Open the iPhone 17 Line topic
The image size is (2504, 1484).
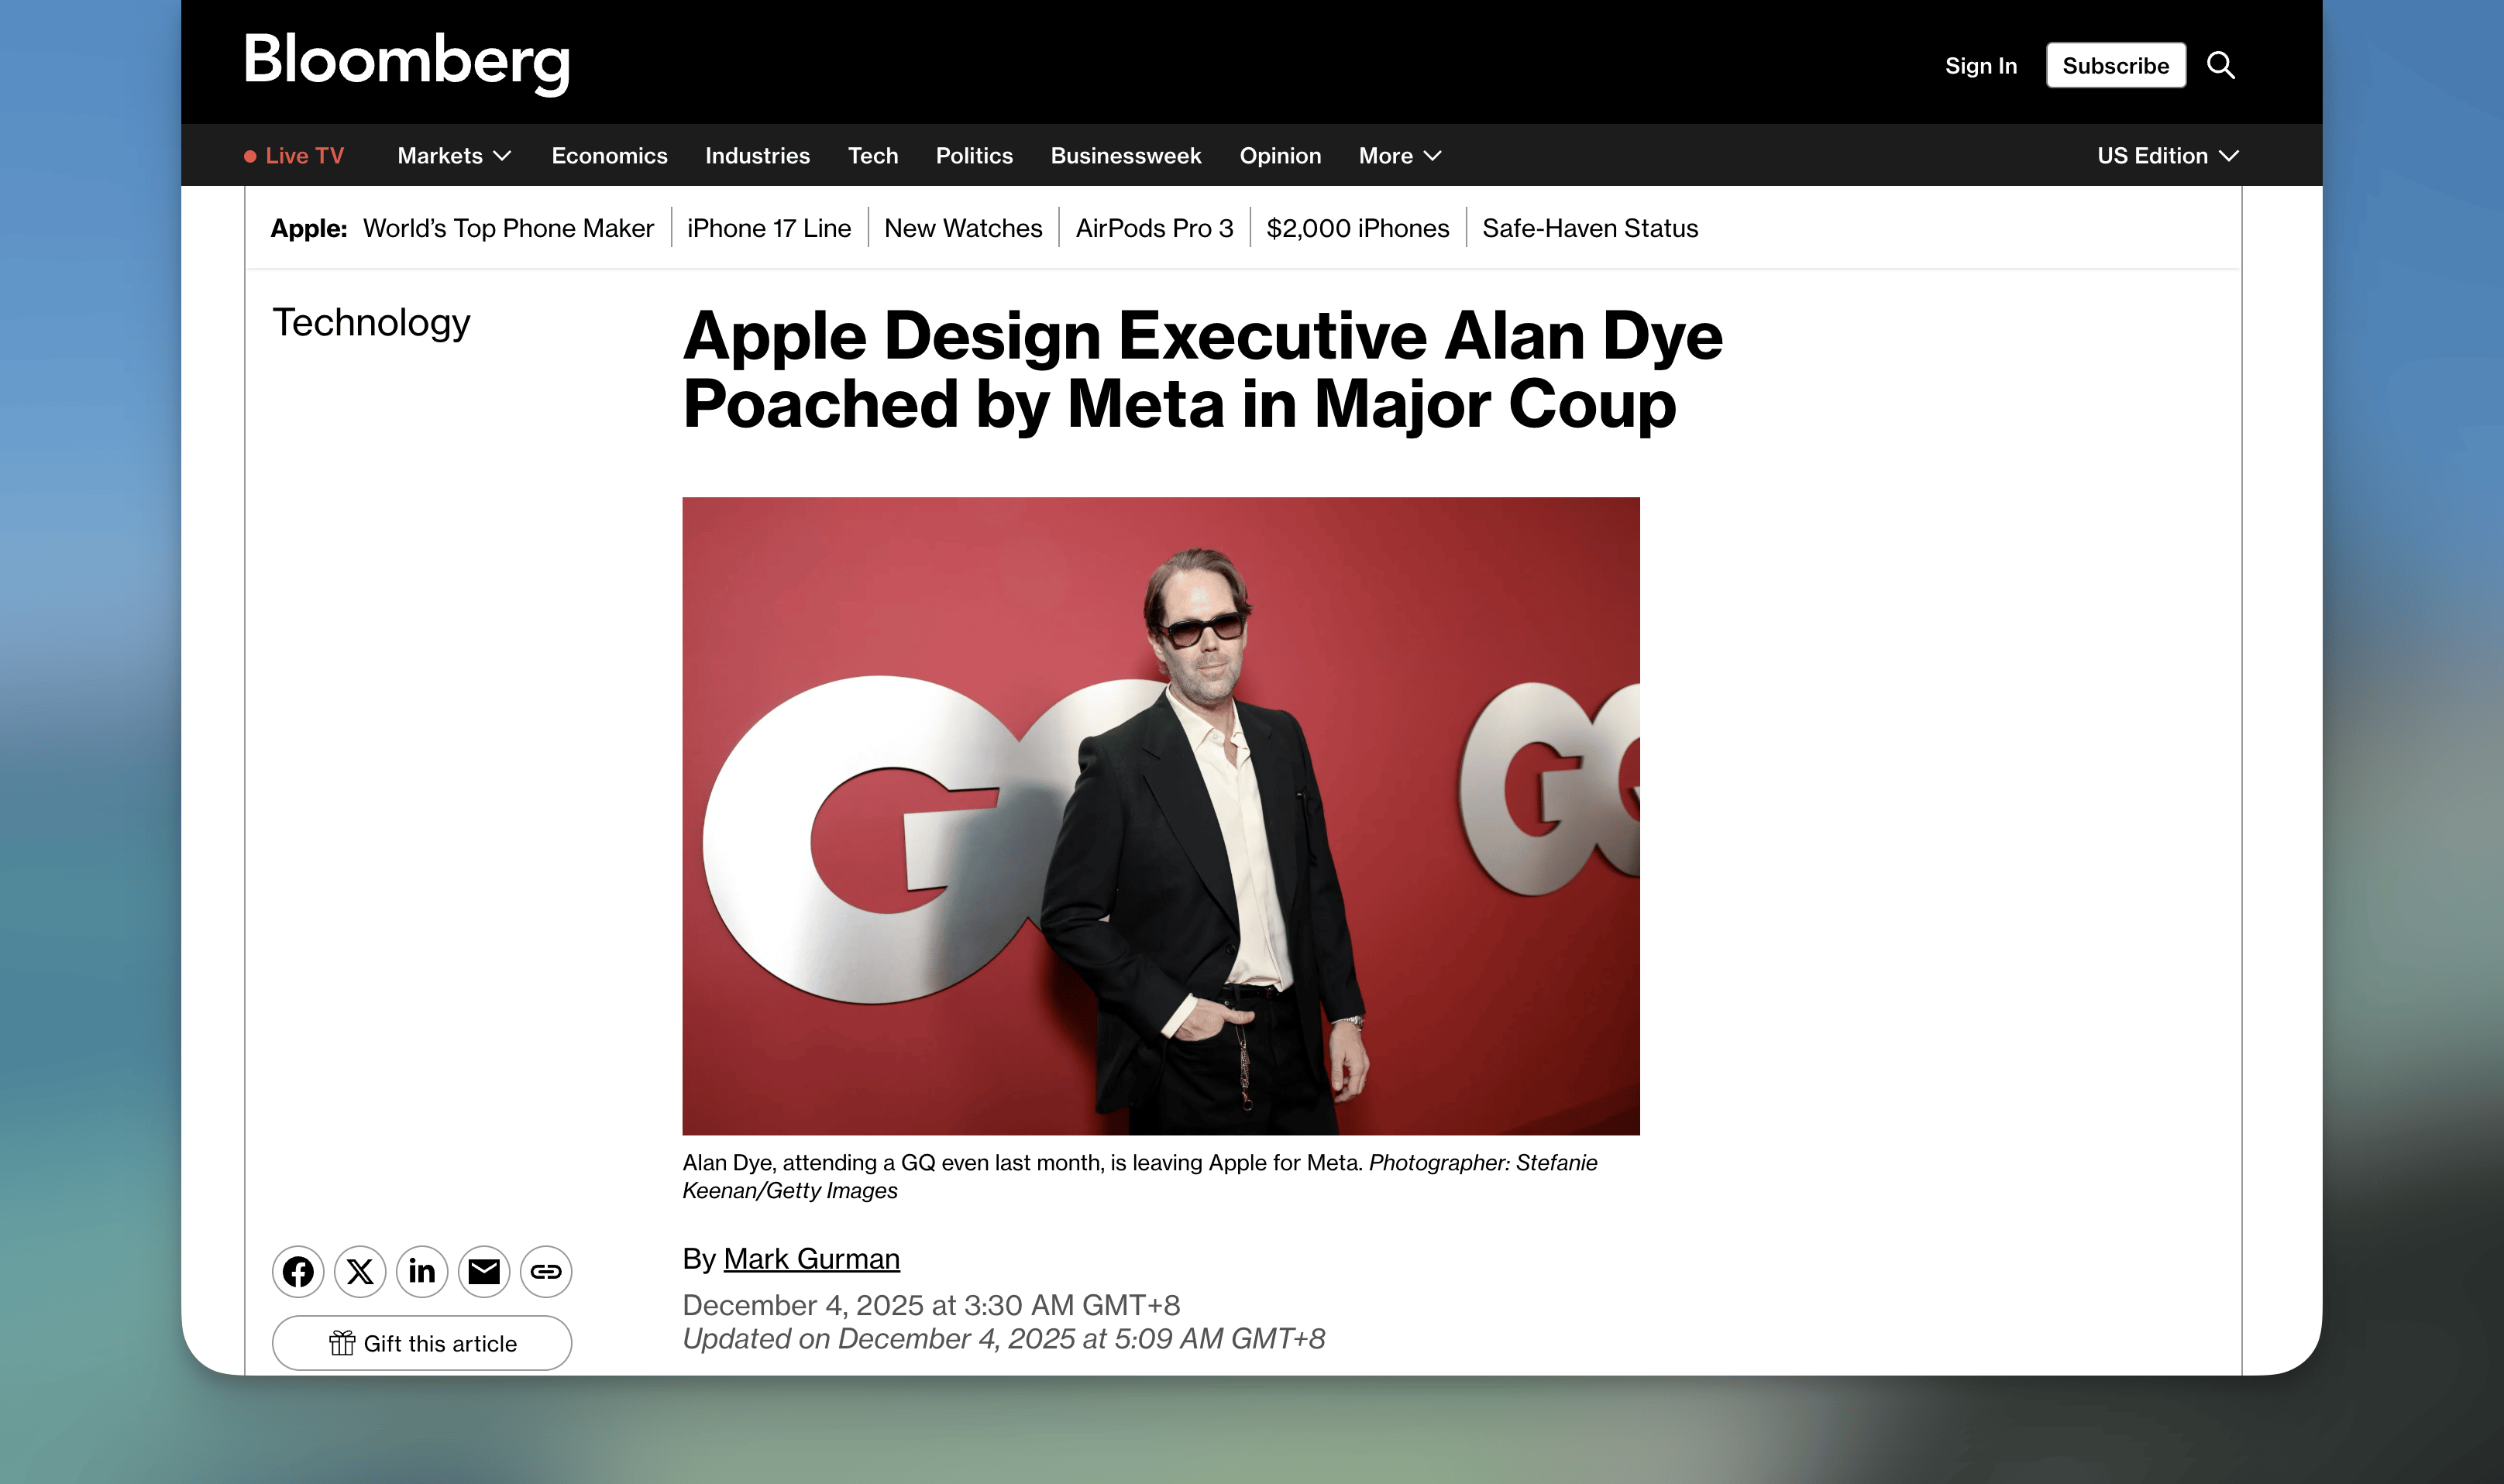pyautogui.click(x=768, y=228)
